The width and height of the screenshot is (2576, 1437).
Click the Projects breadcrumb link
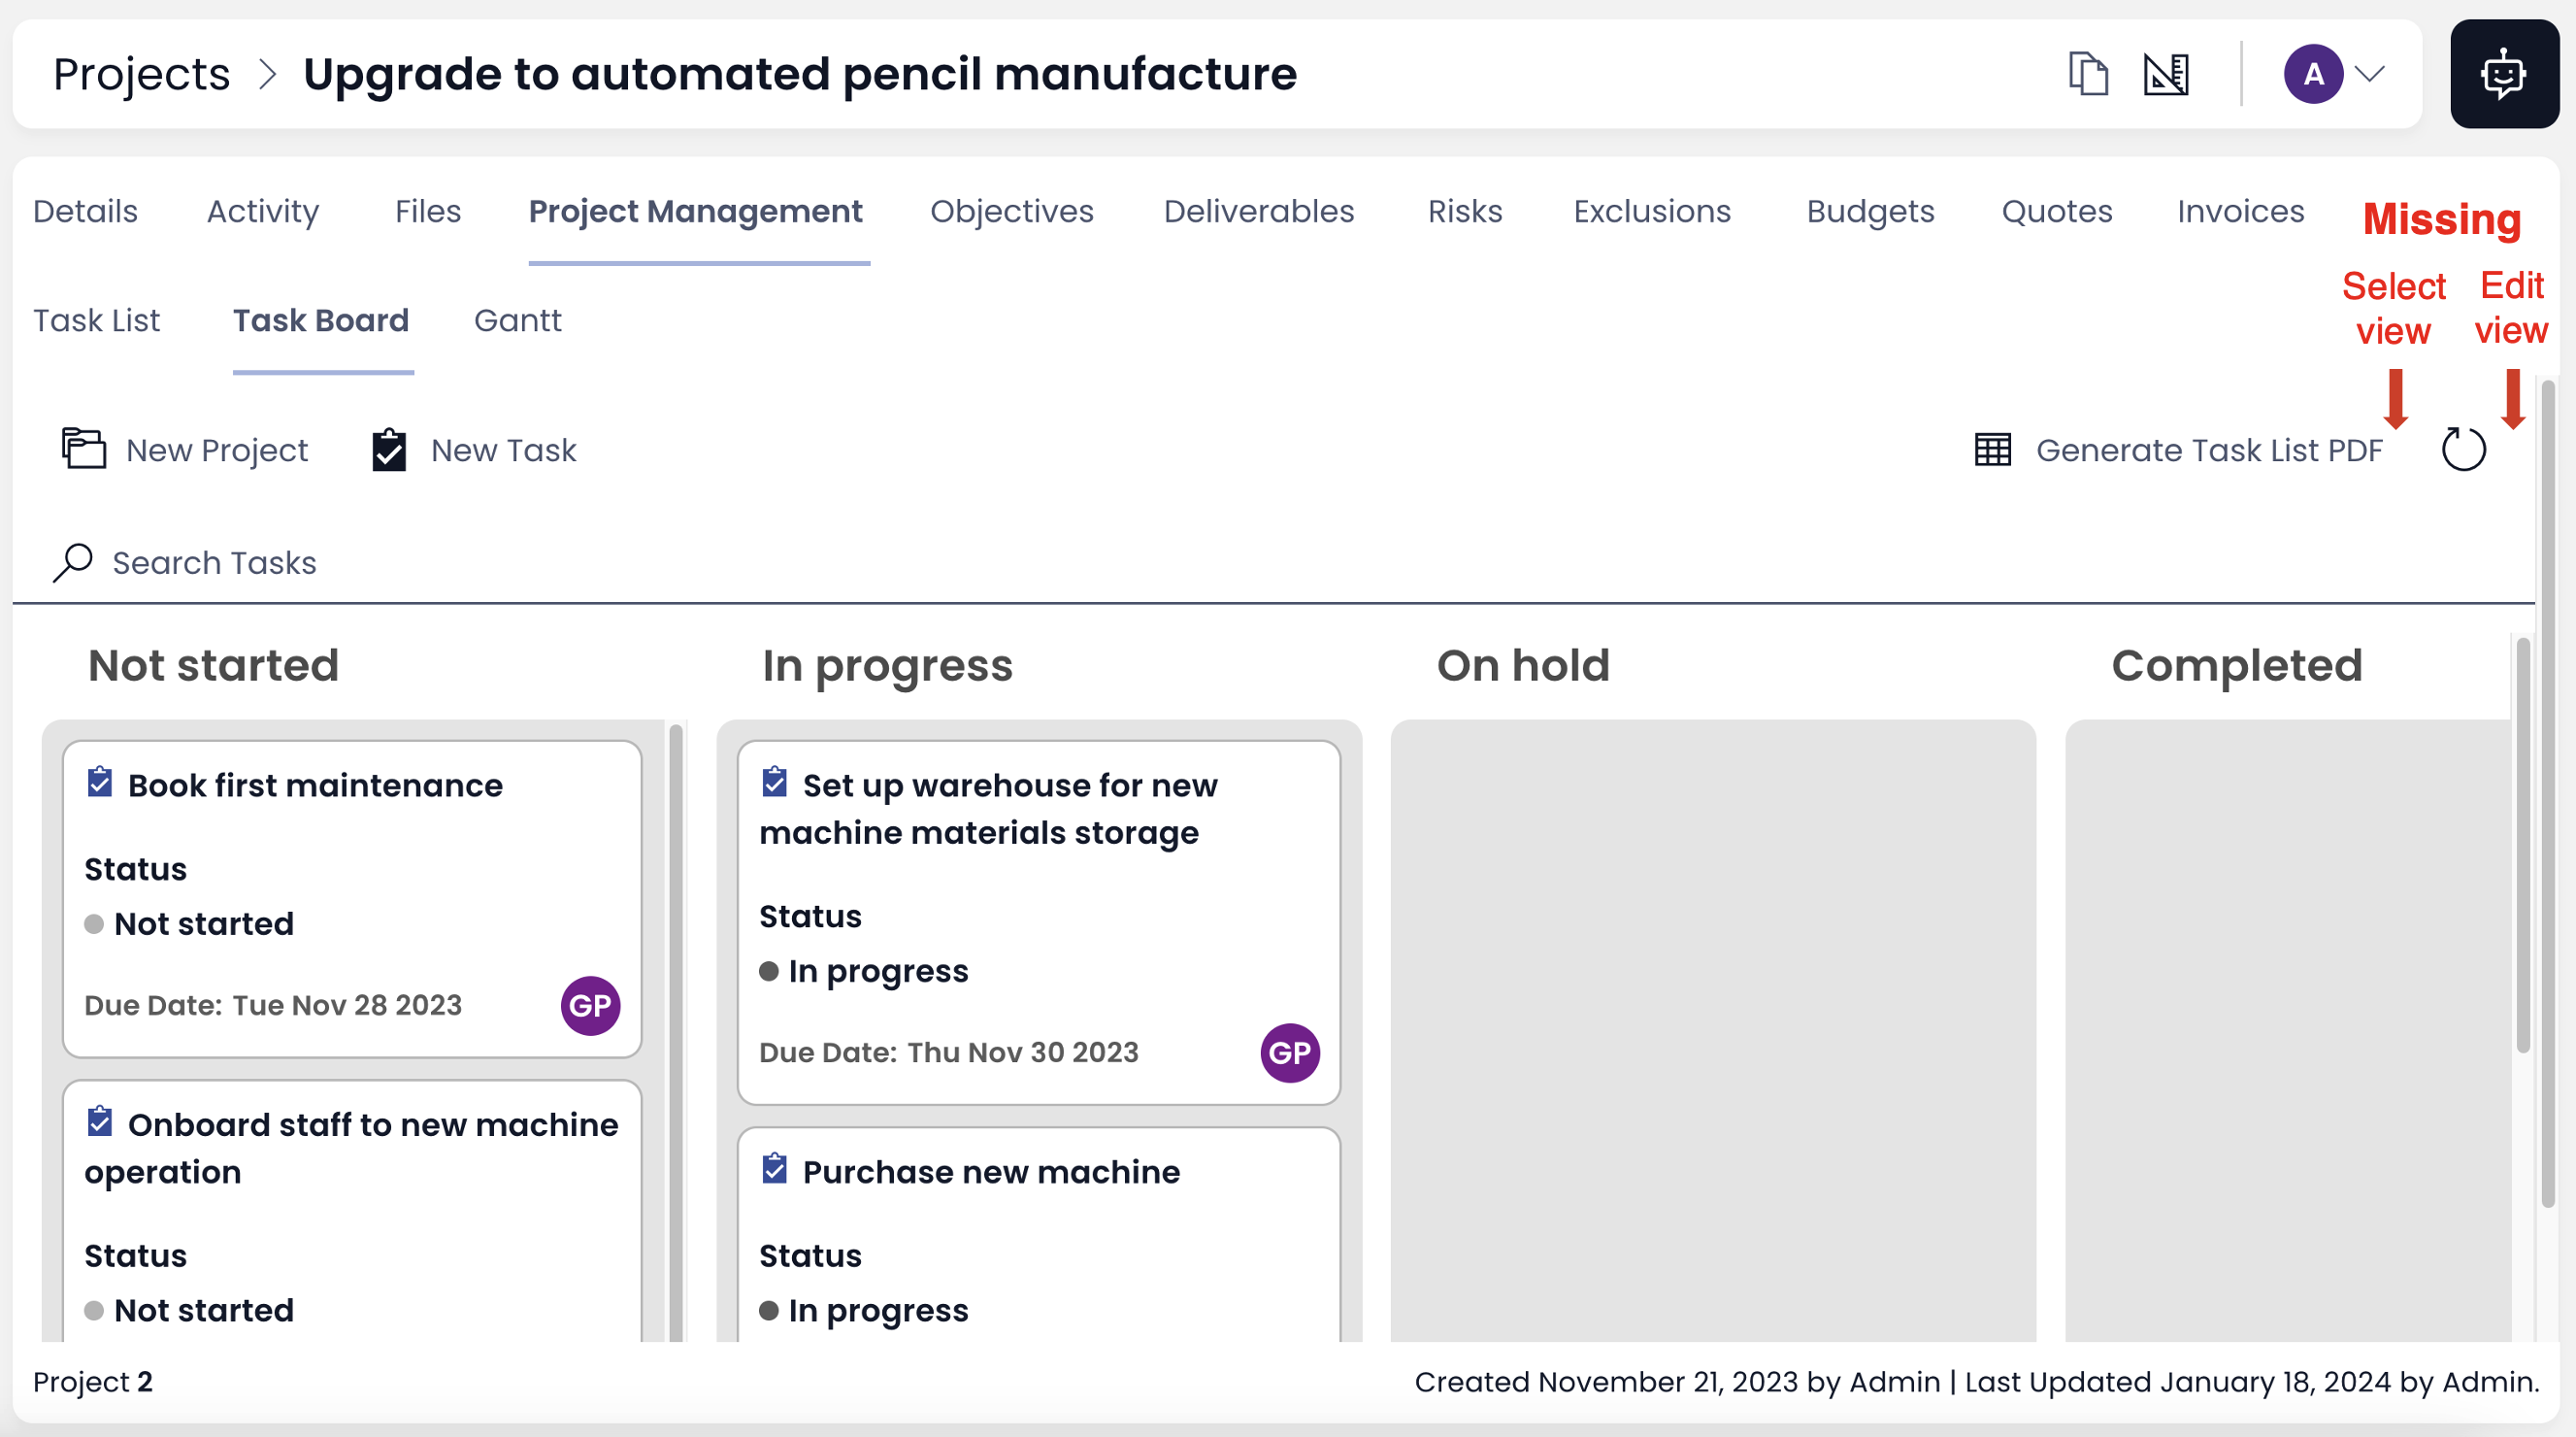141,74
